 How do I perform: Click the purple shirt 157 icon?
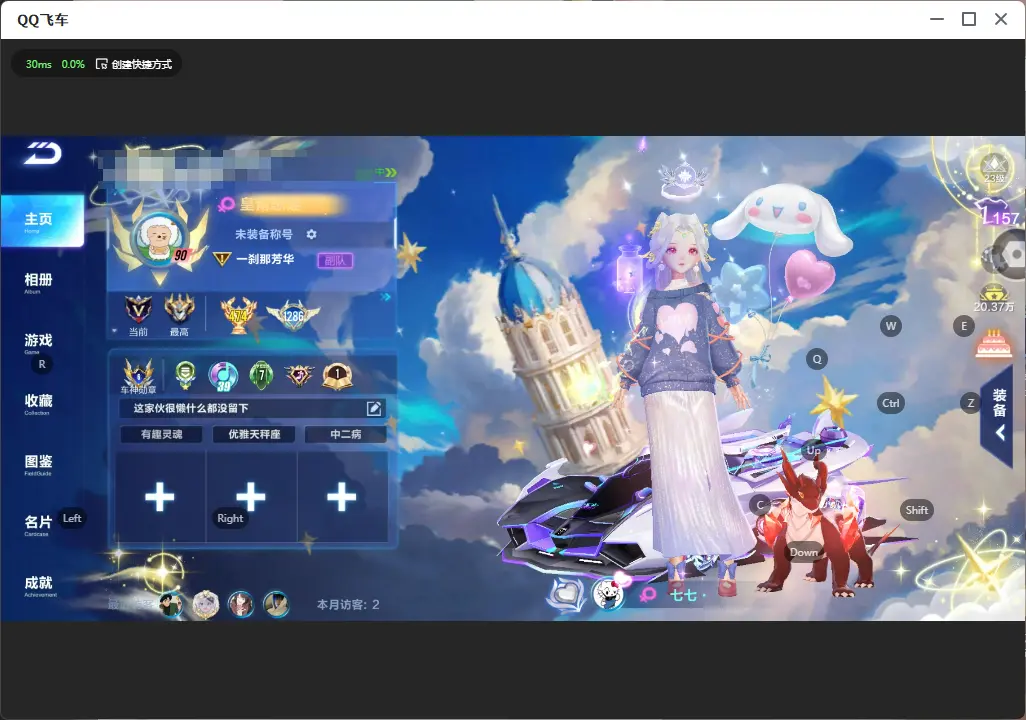(998, 213)
